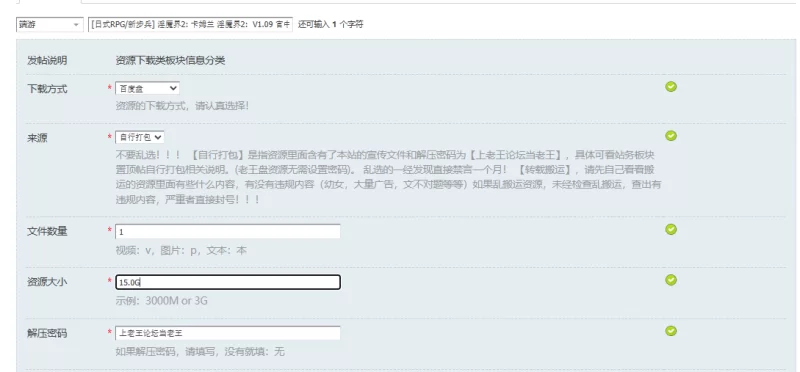Click the 来源 field label

coord(37,138)
